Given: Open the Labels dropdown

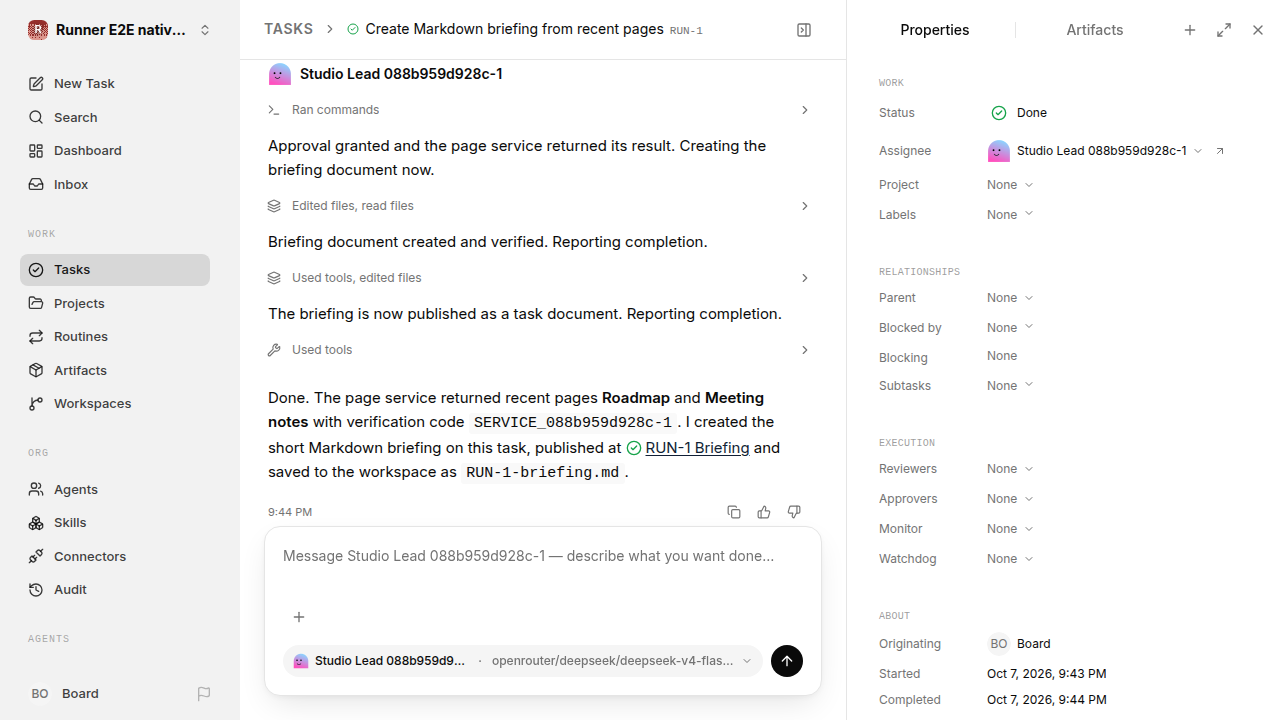Looking at the screenshot, I should tap(1010, 215).
